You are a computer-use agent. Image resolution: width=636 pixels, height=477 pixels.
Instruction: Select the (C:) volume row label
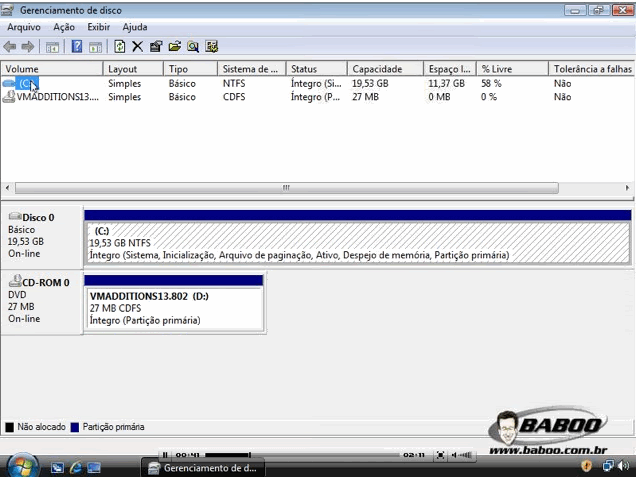coord(27,84)
